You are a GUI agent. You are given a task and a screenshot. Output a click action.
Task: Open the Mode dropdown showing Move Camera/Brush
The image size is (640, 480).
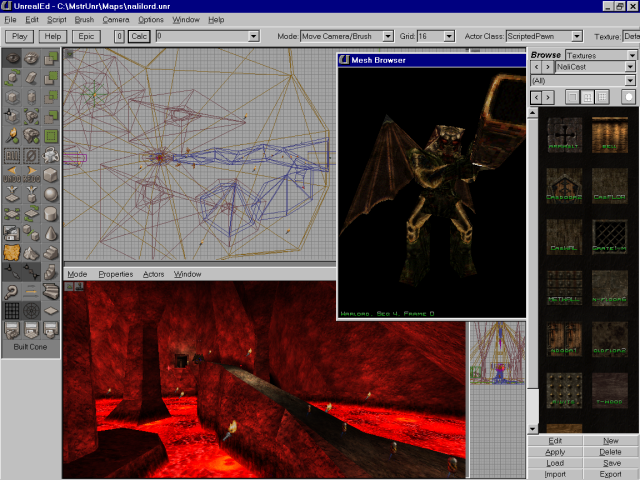pyautogui.click(x=388, y=36)
